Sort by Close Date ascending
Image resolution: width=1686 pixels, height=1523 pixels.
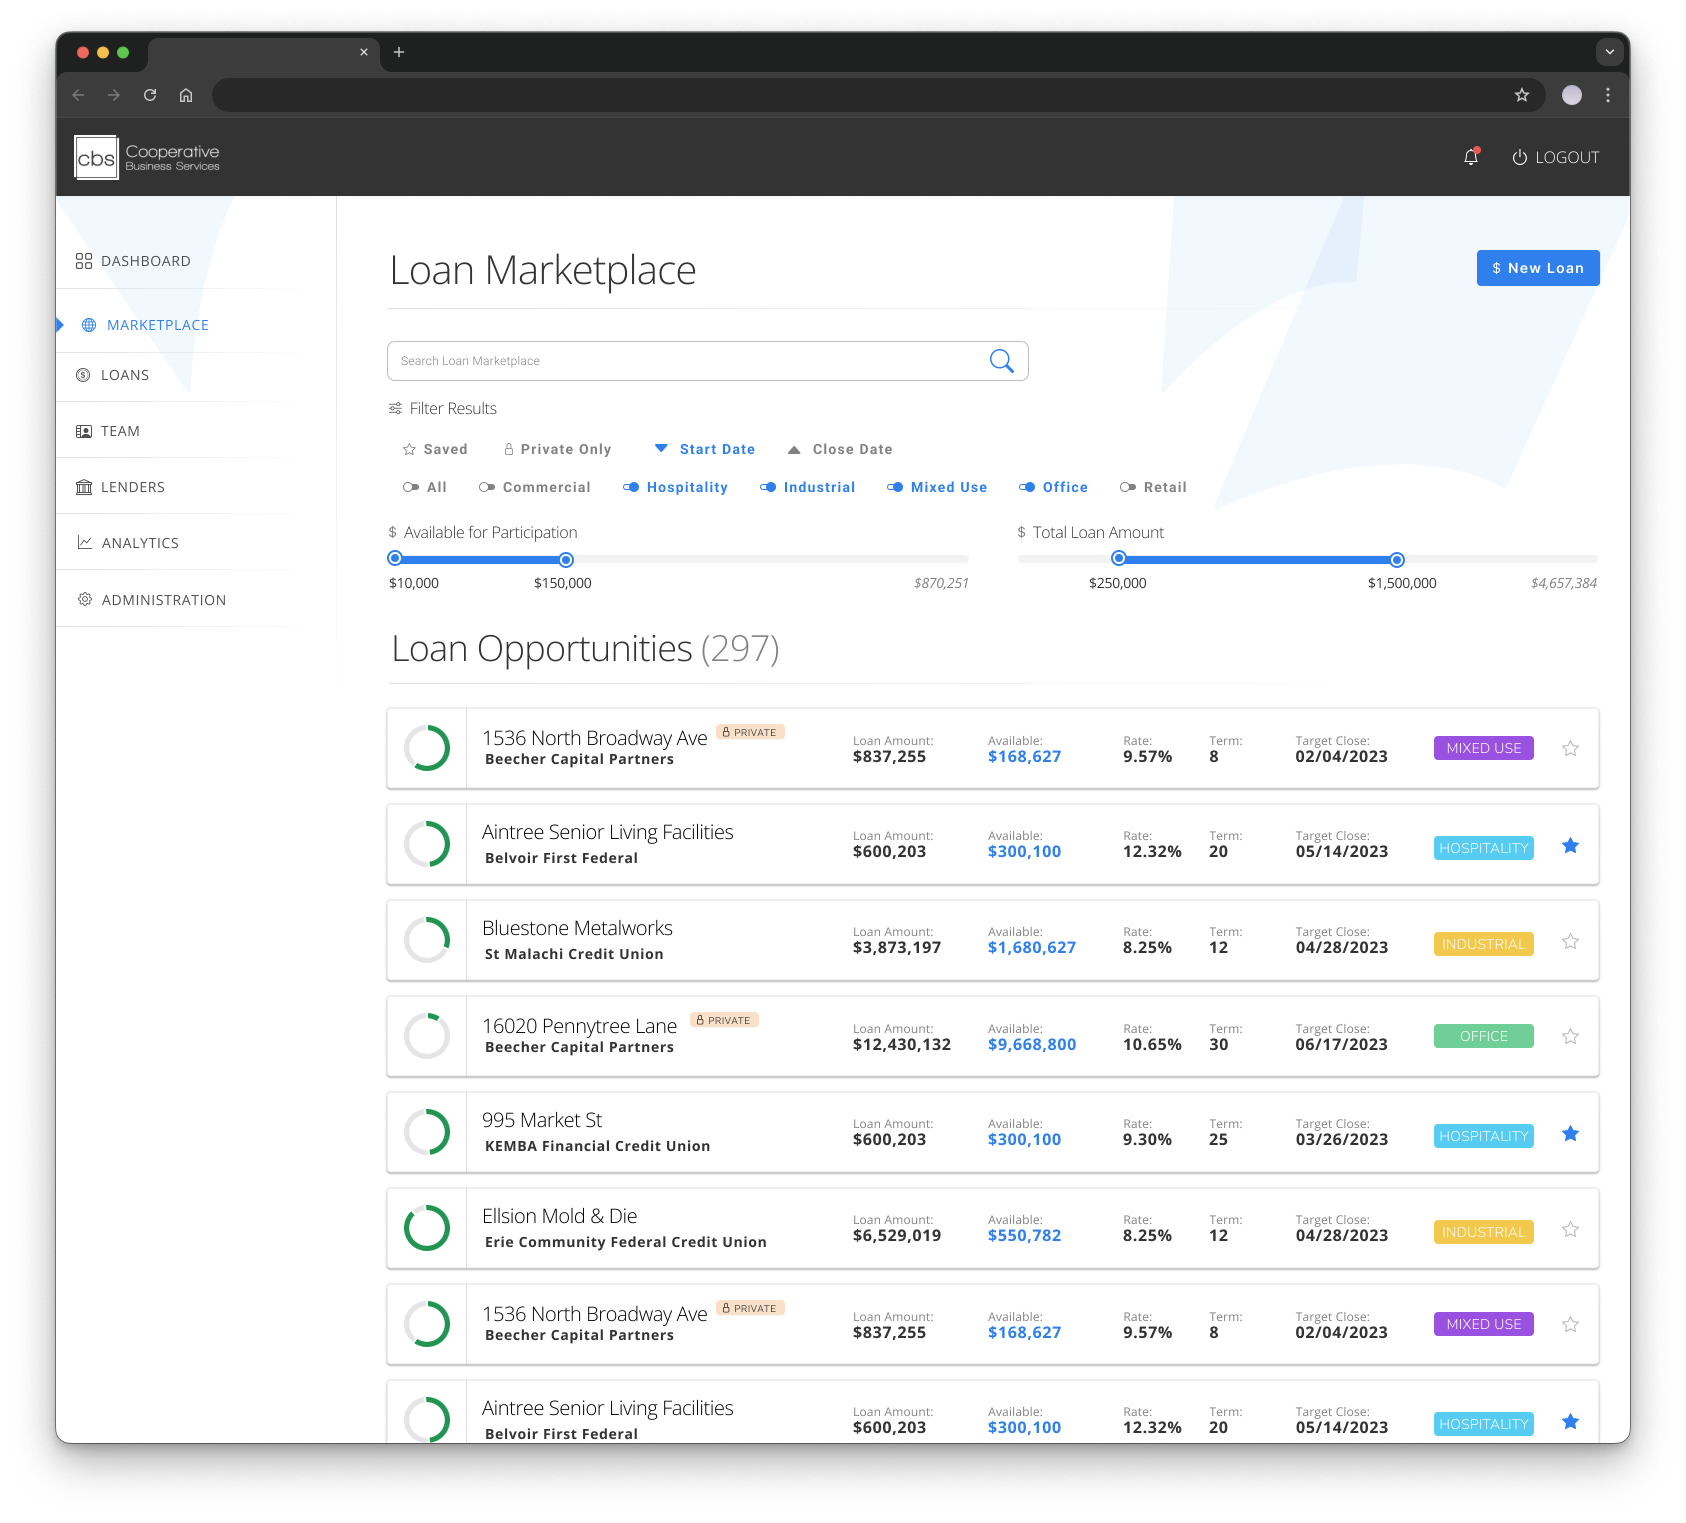[x=840, y=449]
